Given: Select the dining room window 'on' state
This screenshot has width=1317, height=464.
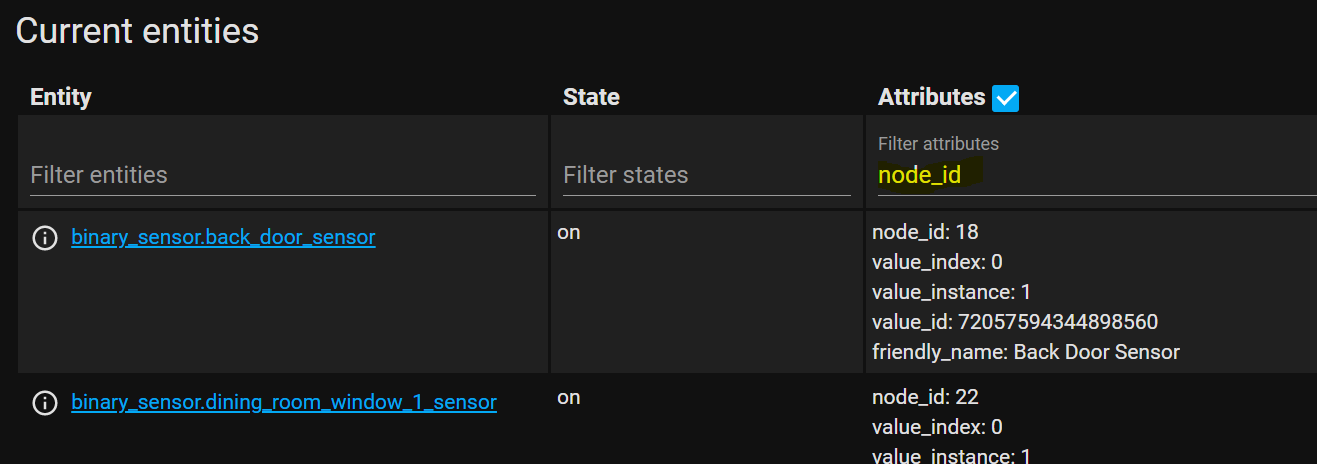Looking at the screenshot, I should pyautogui.click(x=569, y=397).
